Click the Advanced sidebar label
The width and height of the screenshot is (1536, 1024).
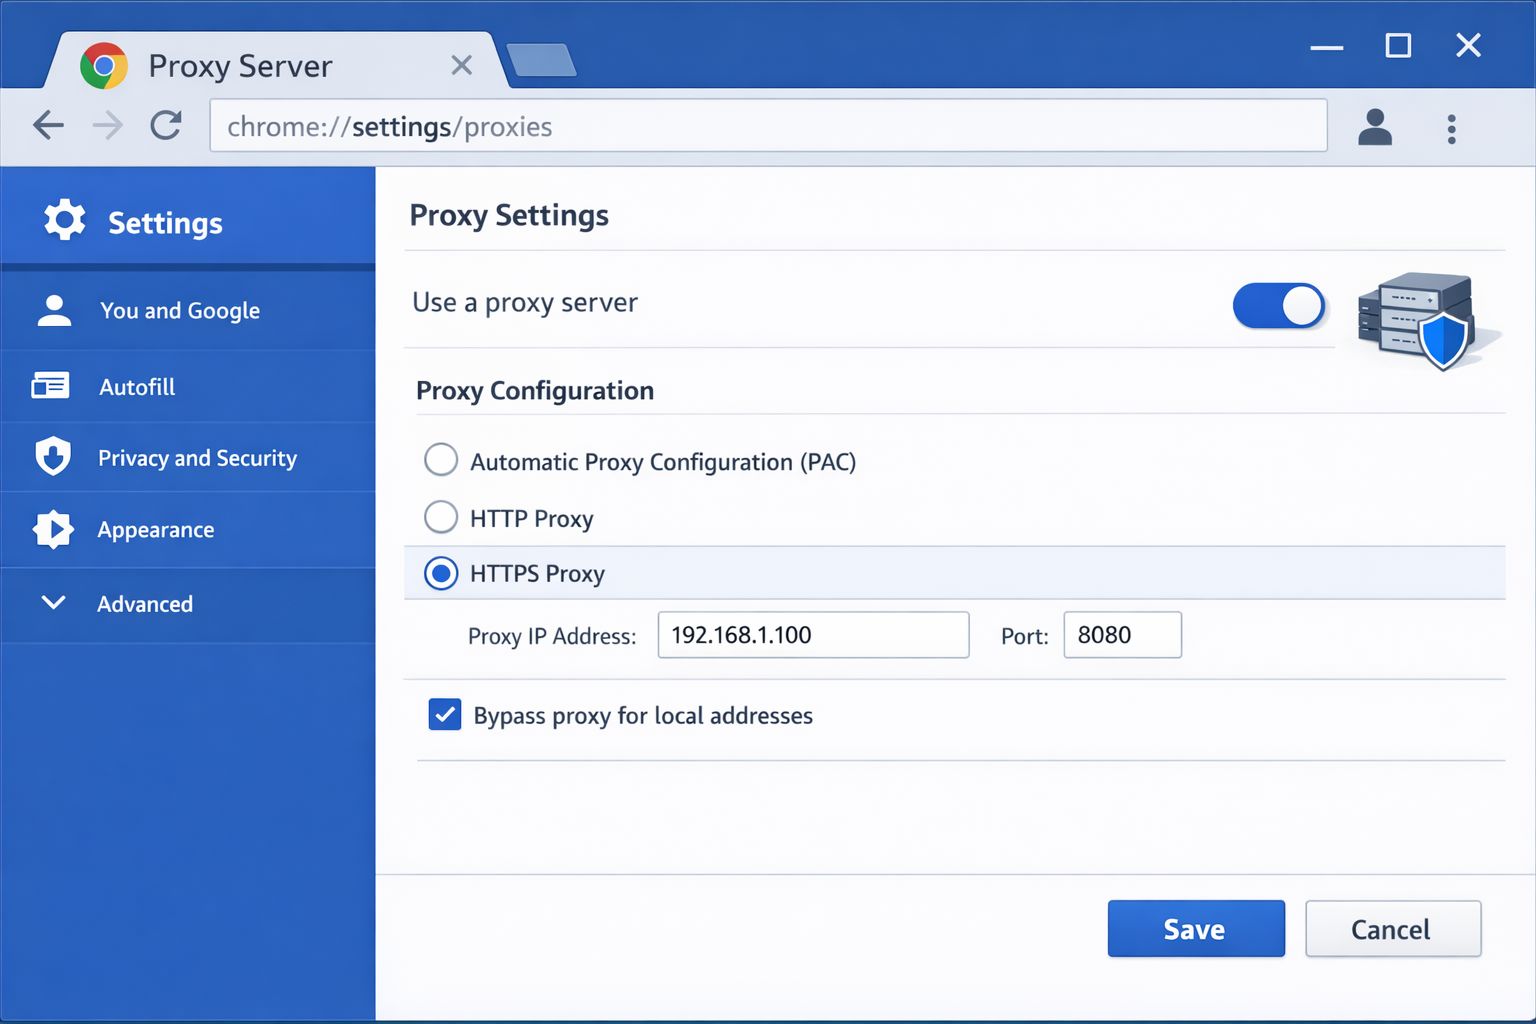point(145,604)
